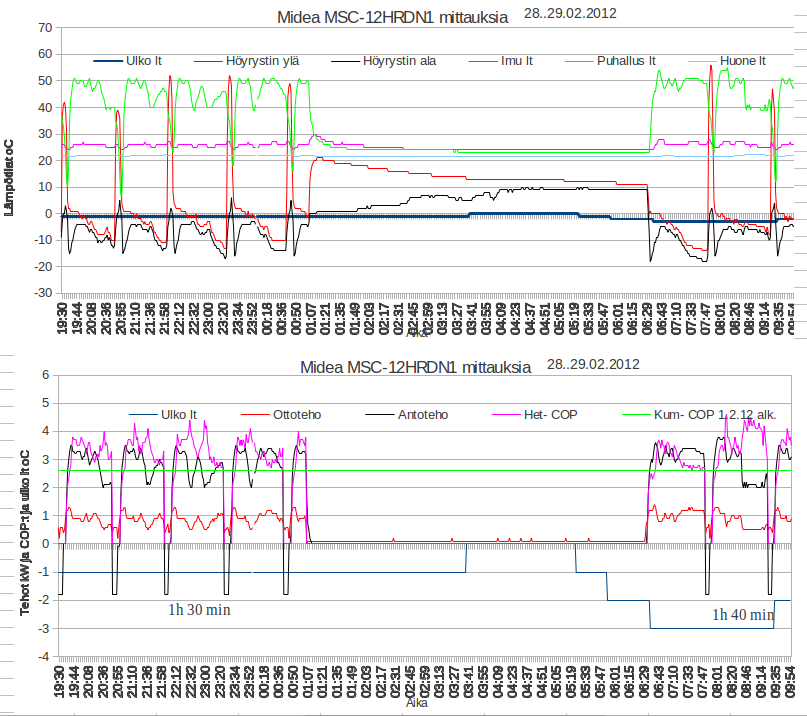Select the "1h 30 min" annotation
Viewport: 807px width, 716px height.
pyautogui.click(x=200, y=609)
